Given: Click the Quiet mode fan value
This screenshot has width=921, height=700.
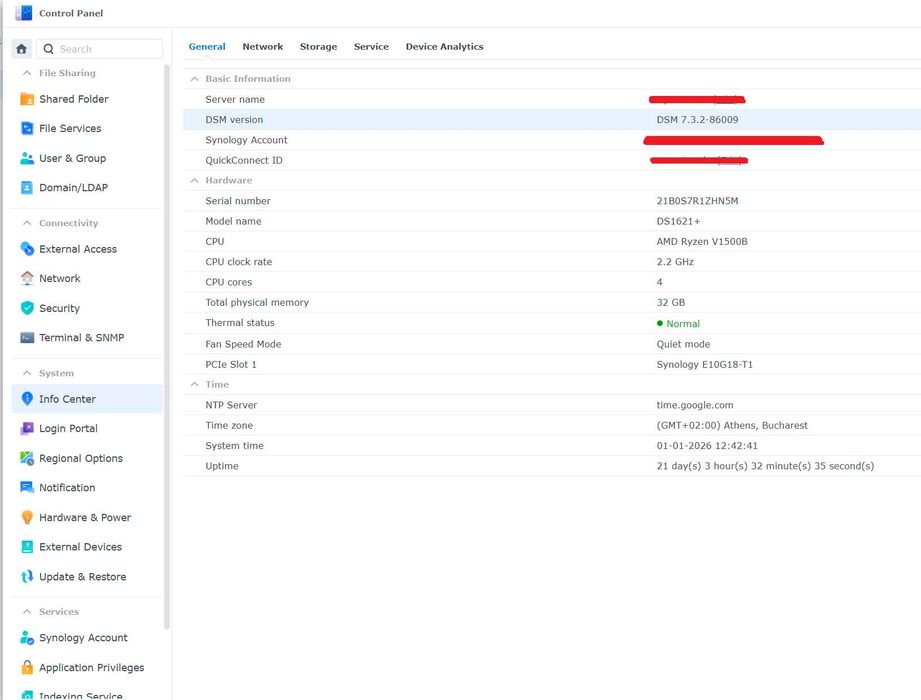Looking at the screenshot, I should coord(683,344).
